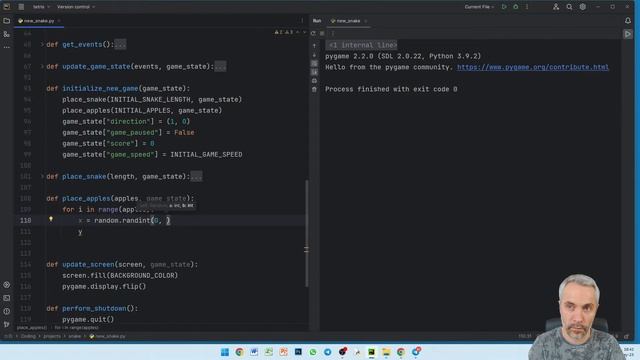The width and height of the screenshot is (640, 360).
Task: Open the Windows Start menu
Action: [x=225, y=352]
